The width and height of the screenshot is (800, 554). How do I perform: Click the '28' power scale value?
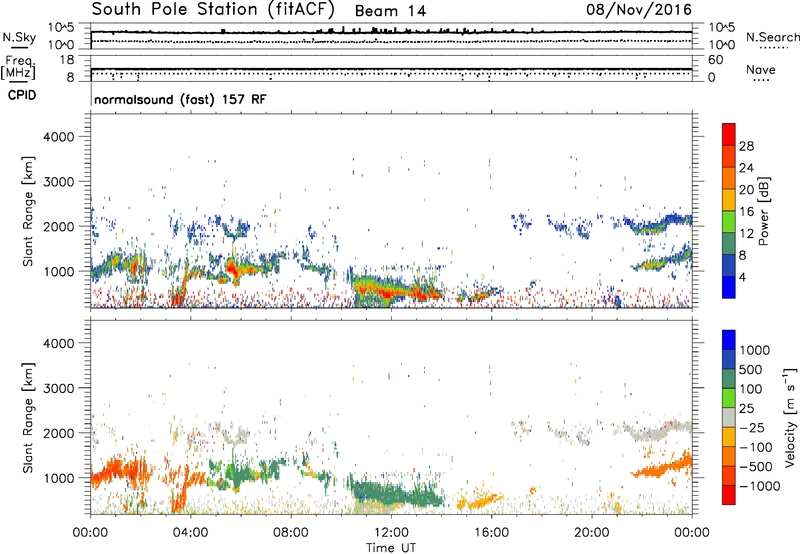[746, 146]
